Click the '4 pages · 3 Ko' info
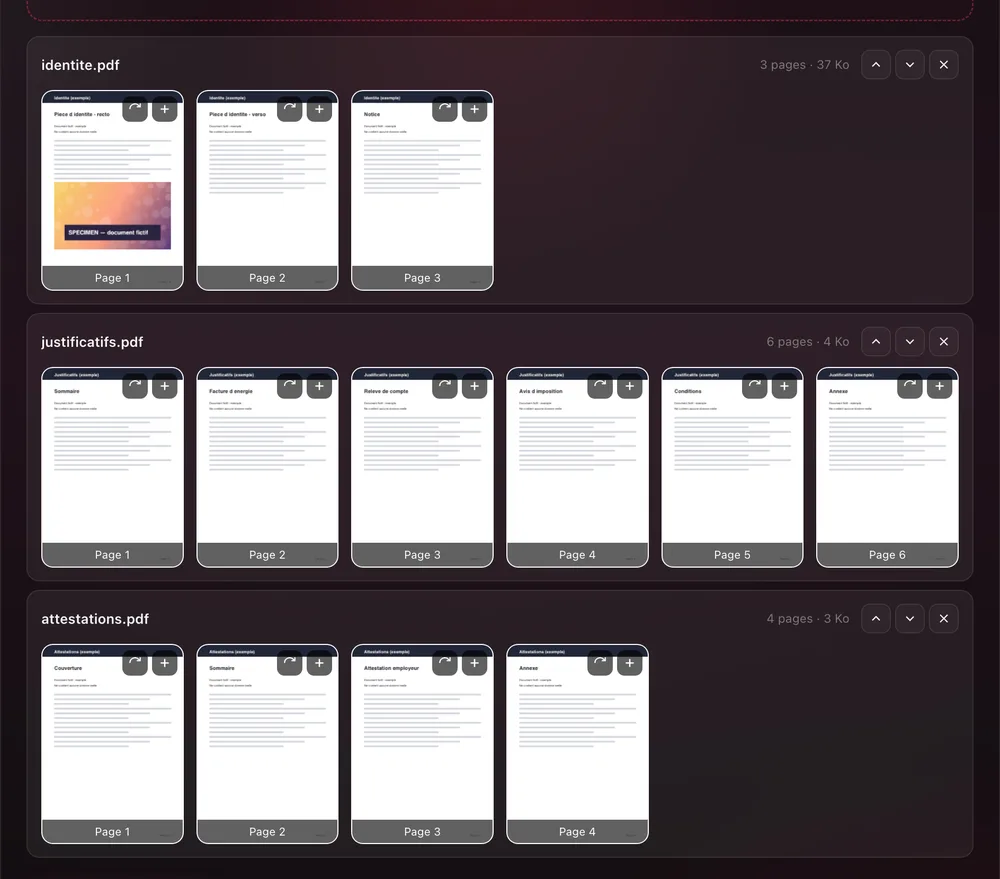The height and width of the screenshot is (879, 1000). click(x=807, y=618)
